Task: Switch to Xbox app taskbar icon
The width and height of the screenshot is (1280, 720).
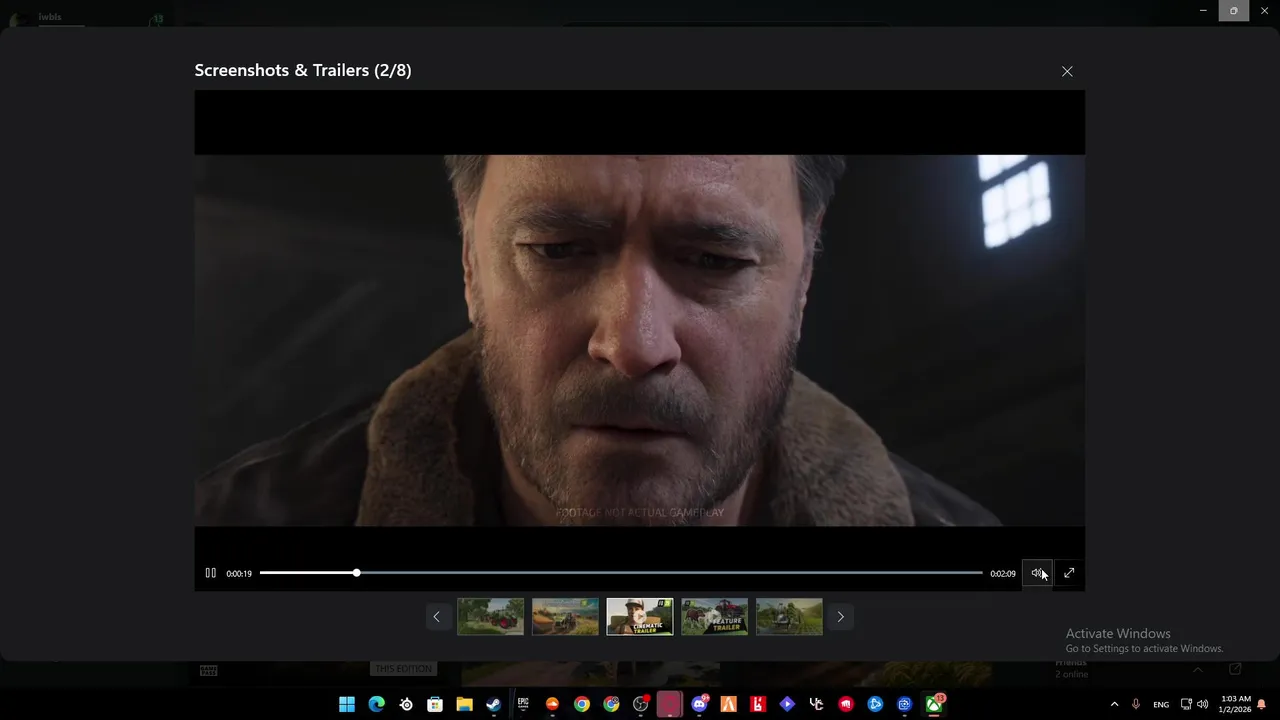Action: click(x=934, y=704)
